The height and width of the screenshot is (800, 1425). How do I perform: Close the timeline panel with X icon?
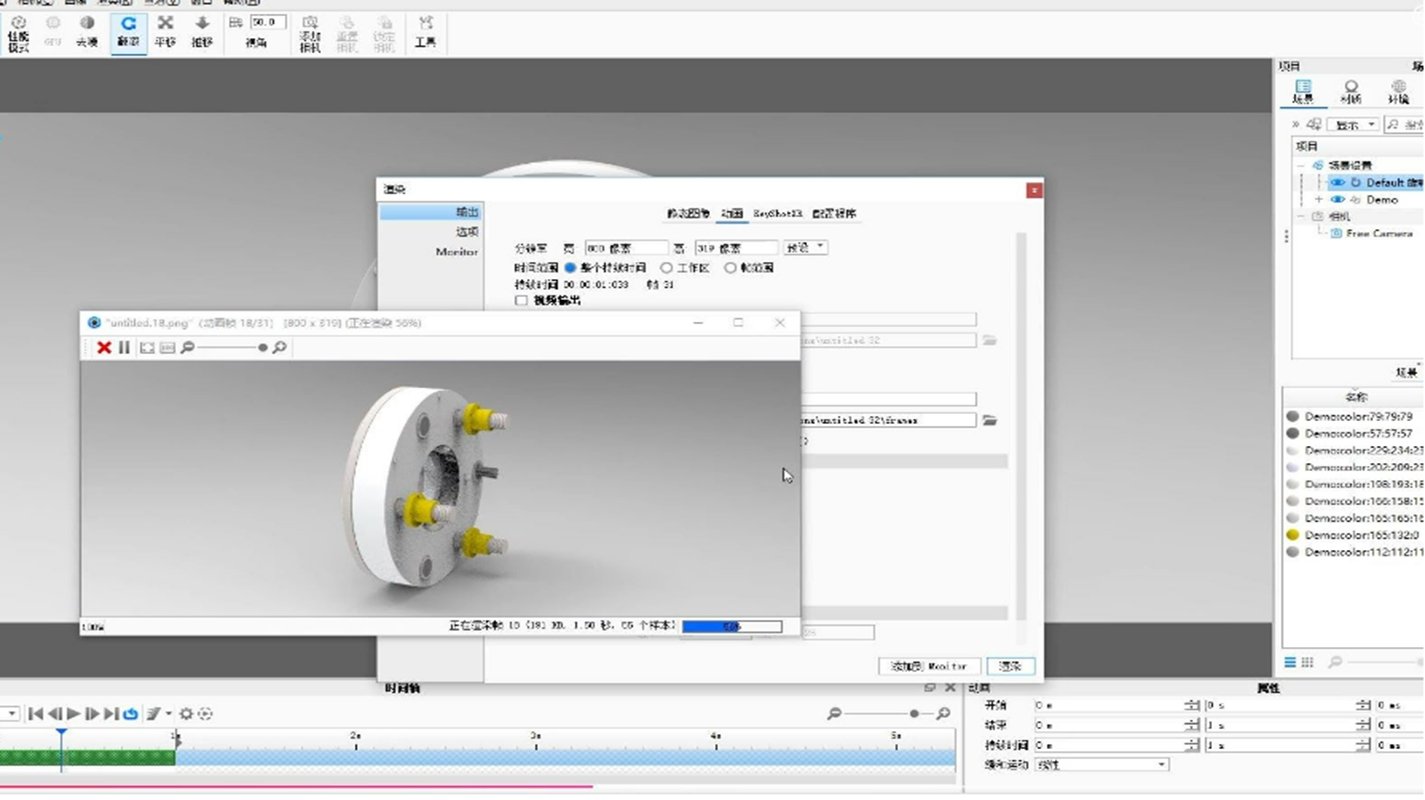click(x=949, y=688)
